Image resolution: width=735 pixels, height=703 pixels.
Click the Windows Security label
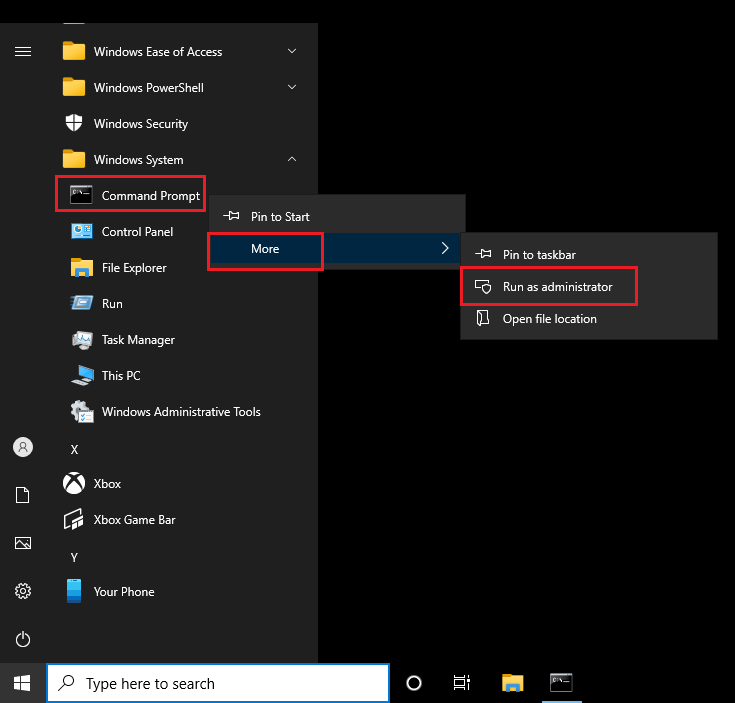[x=141, y=124]
